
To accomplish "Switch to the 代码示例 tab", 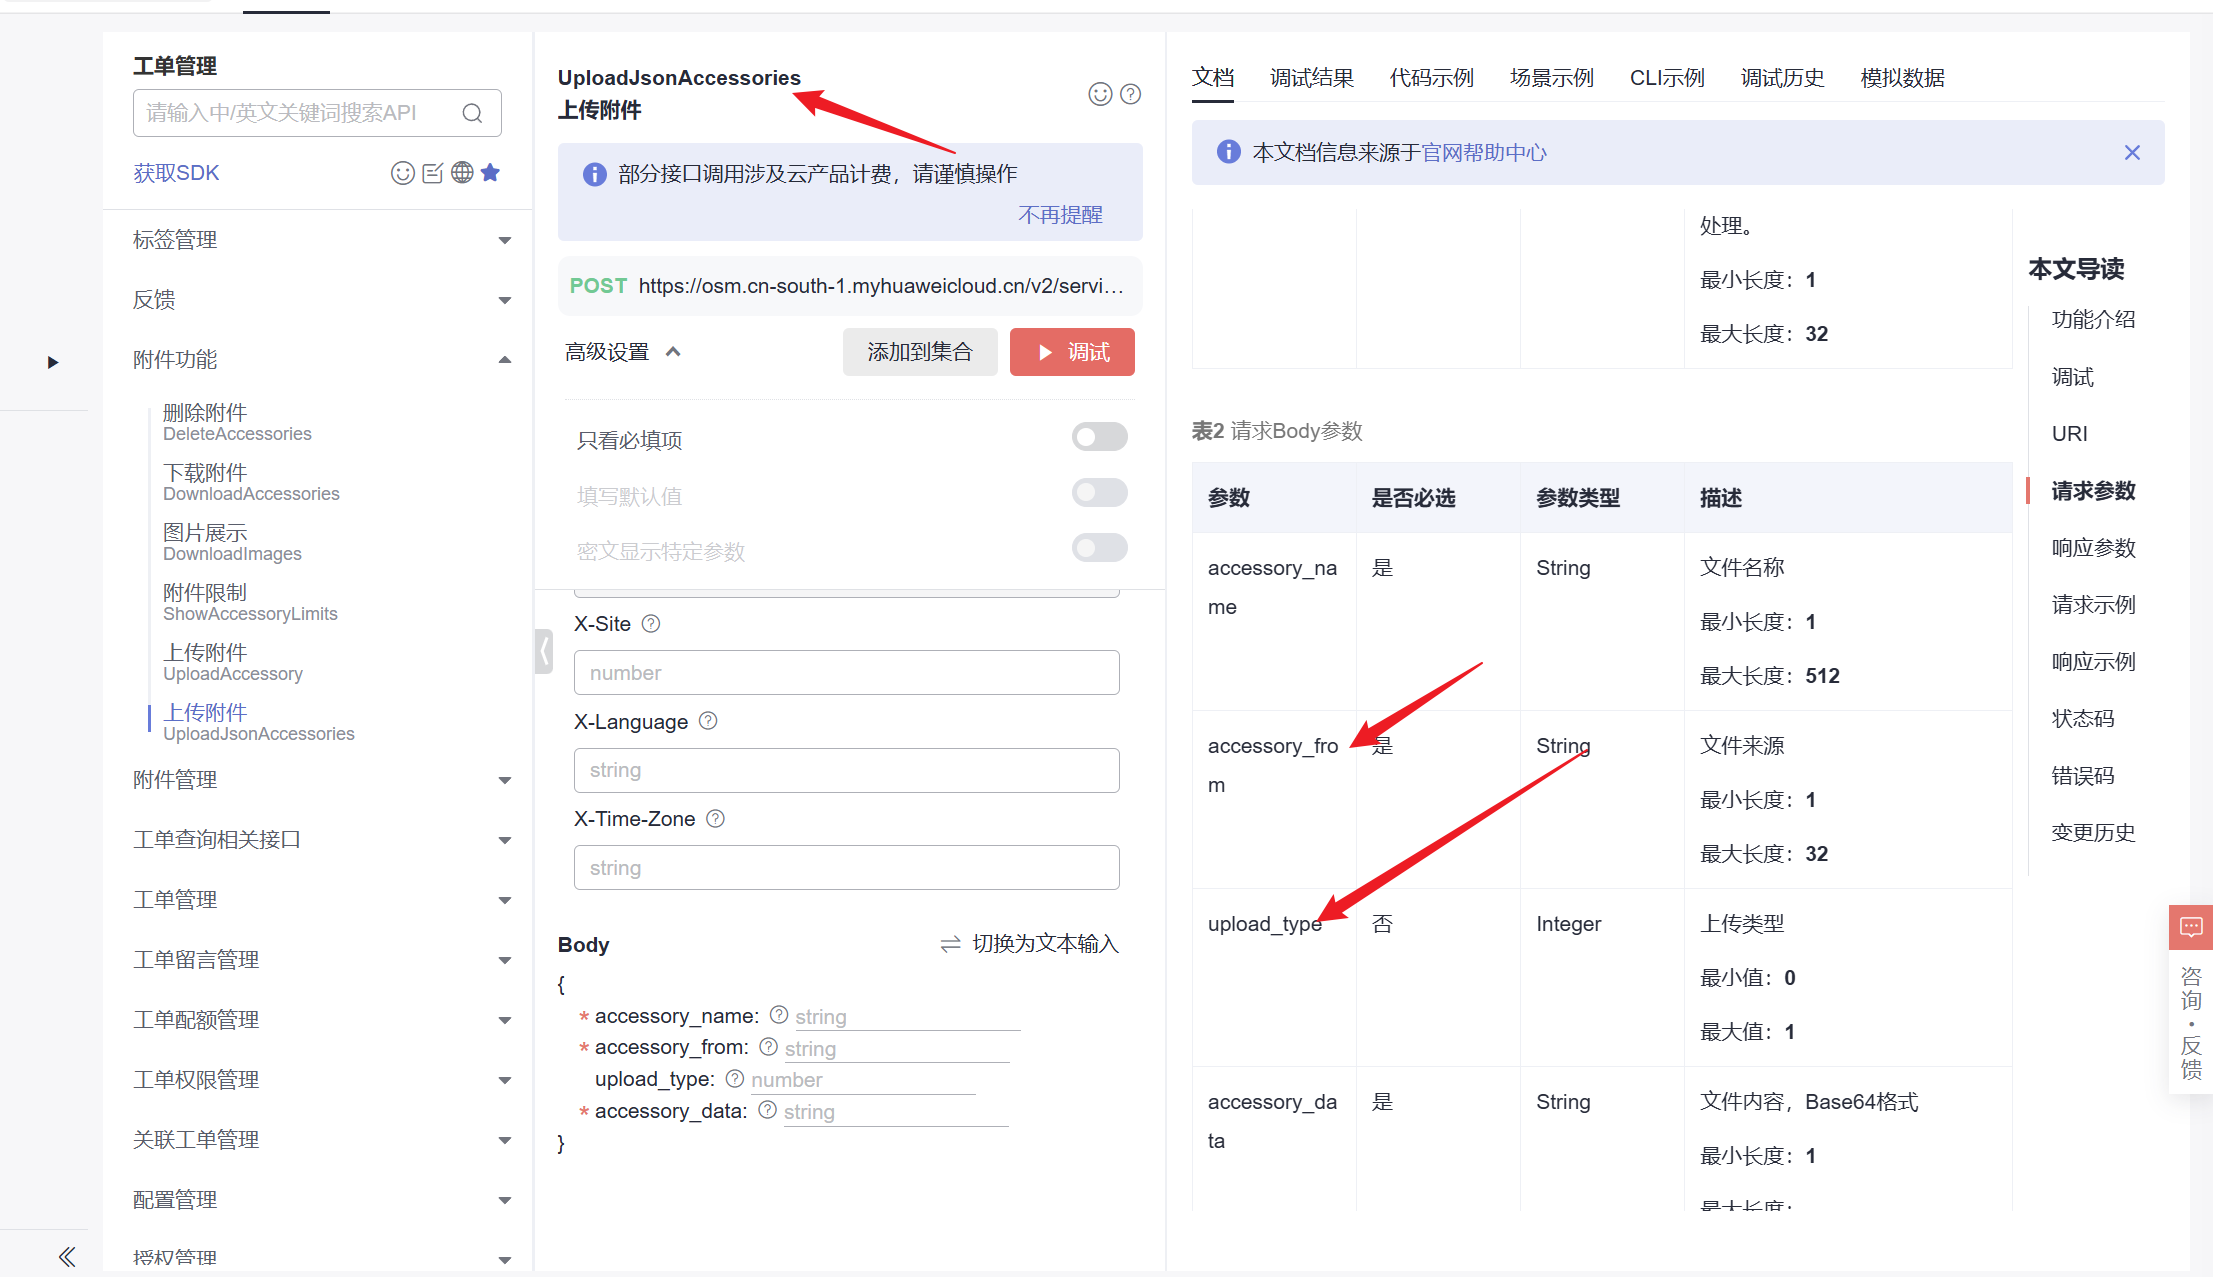I will (x=1432, y=78).
